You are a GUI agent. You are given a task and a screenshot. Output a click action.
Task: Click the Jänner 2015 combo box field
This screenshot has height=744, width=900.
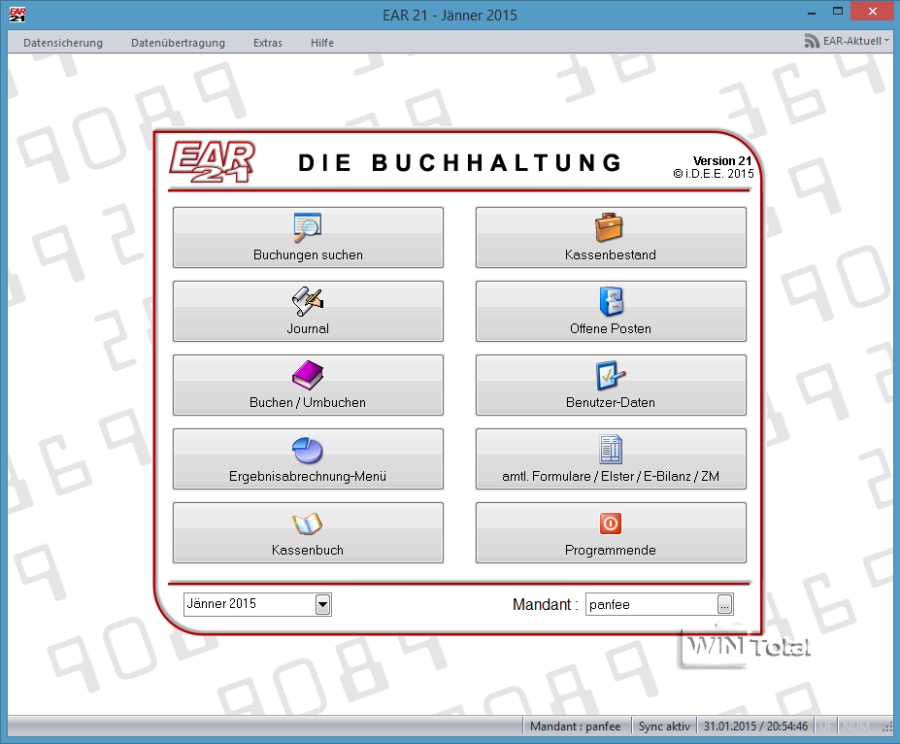pyautogui.click(x=257, y=604)
